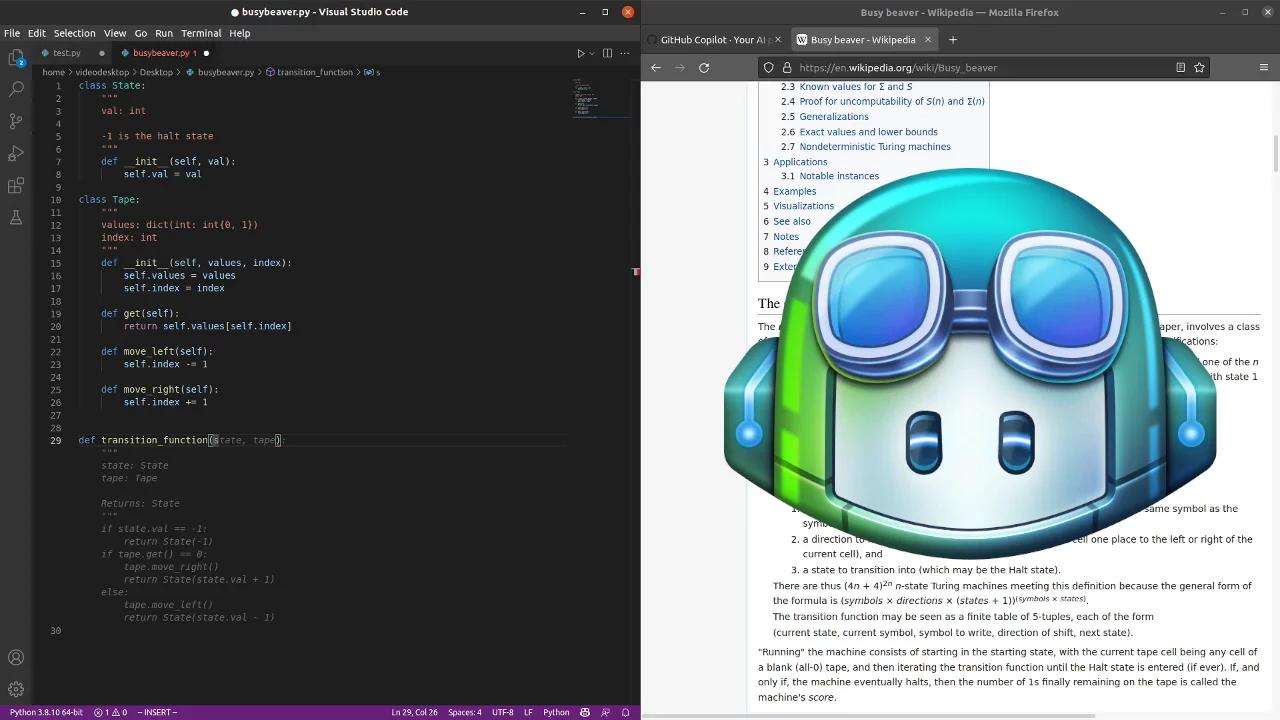
Task: Open the Testing flask view
Action: (16, 217)
